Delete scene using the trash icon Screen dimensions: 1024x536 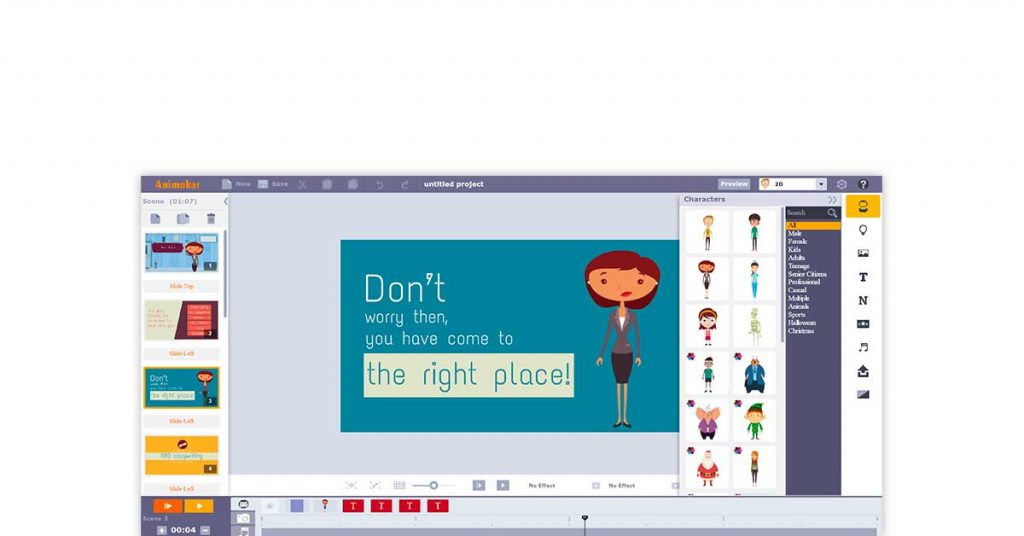(211, 219)
